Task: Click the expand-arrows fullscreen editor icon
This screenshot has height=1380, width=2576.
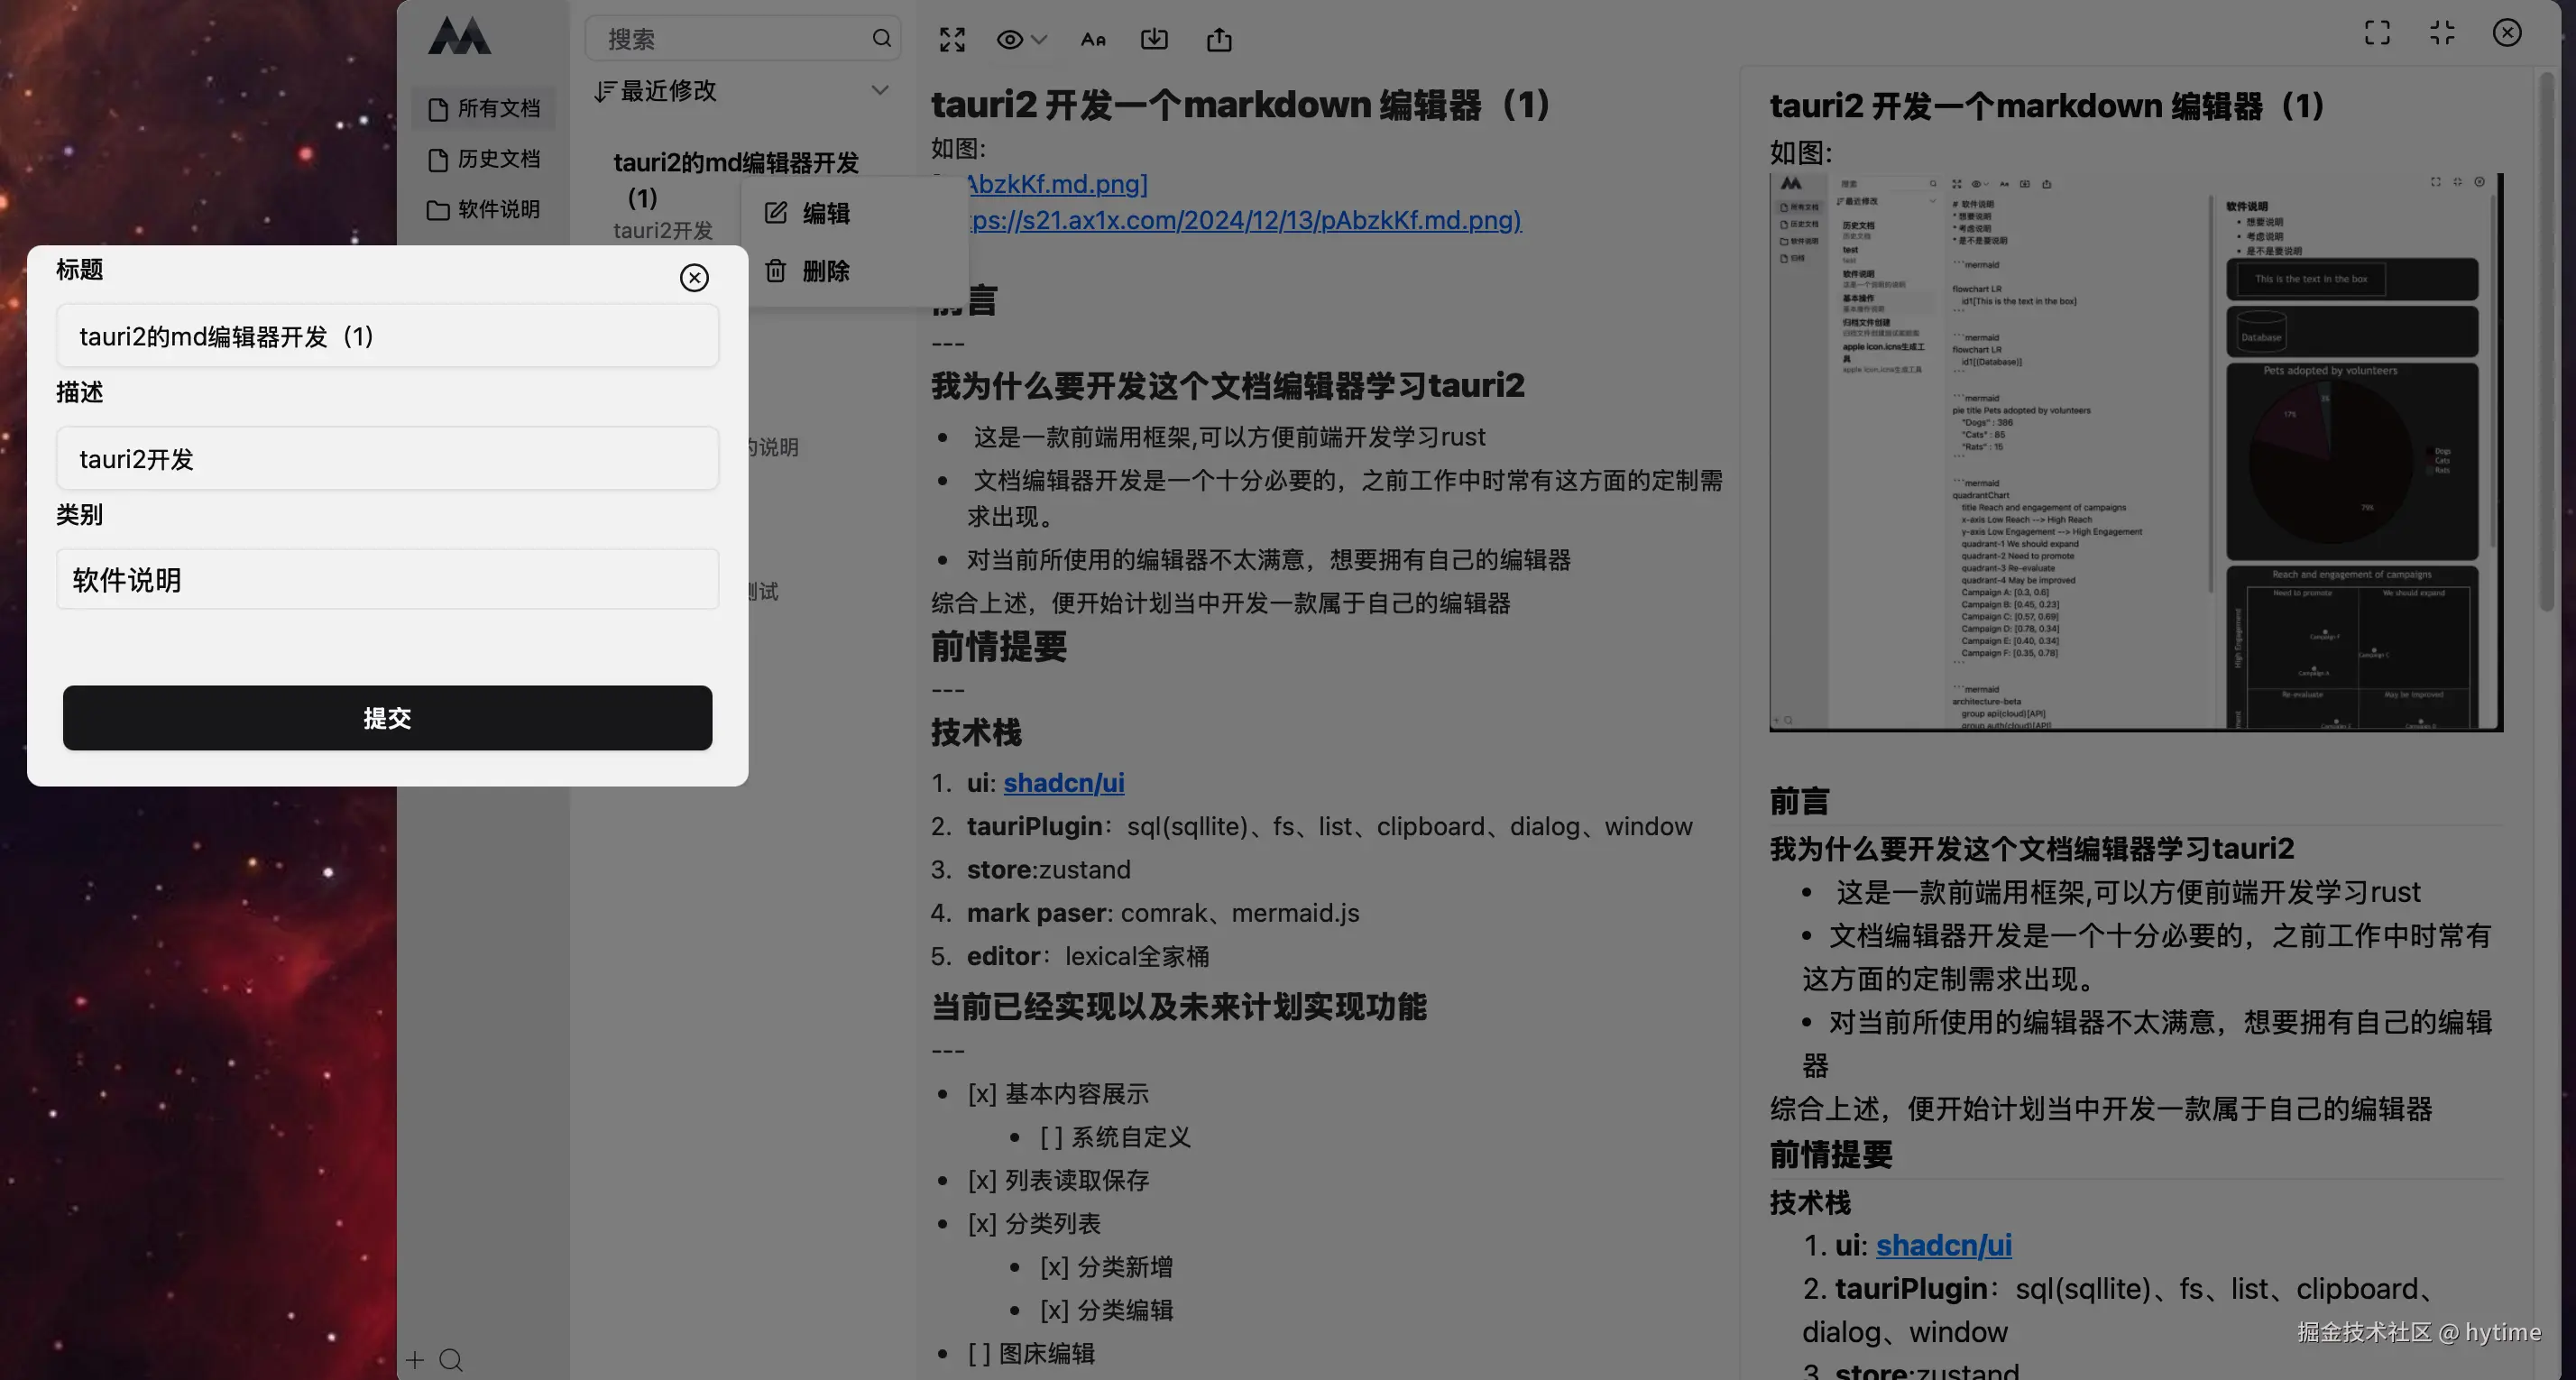Action: point(952,39)
